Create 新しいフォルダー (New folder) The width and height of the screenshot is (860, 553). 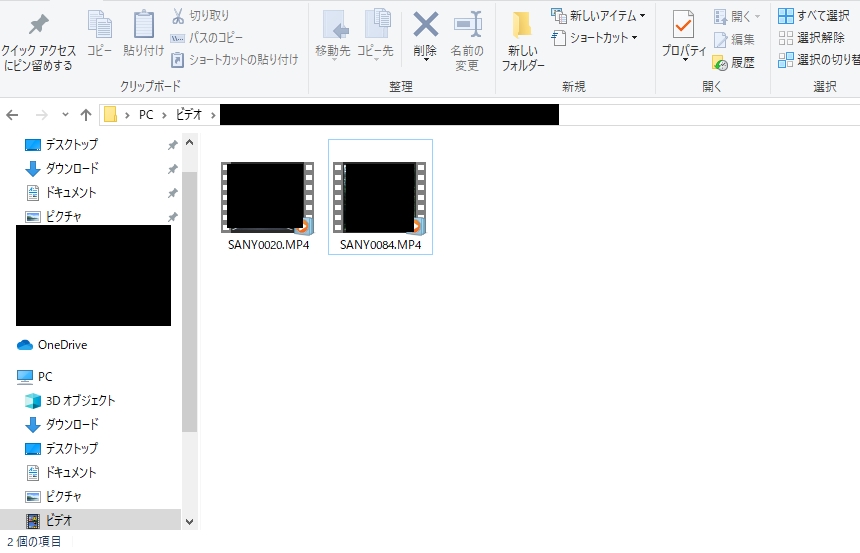[x=523, y=41]
